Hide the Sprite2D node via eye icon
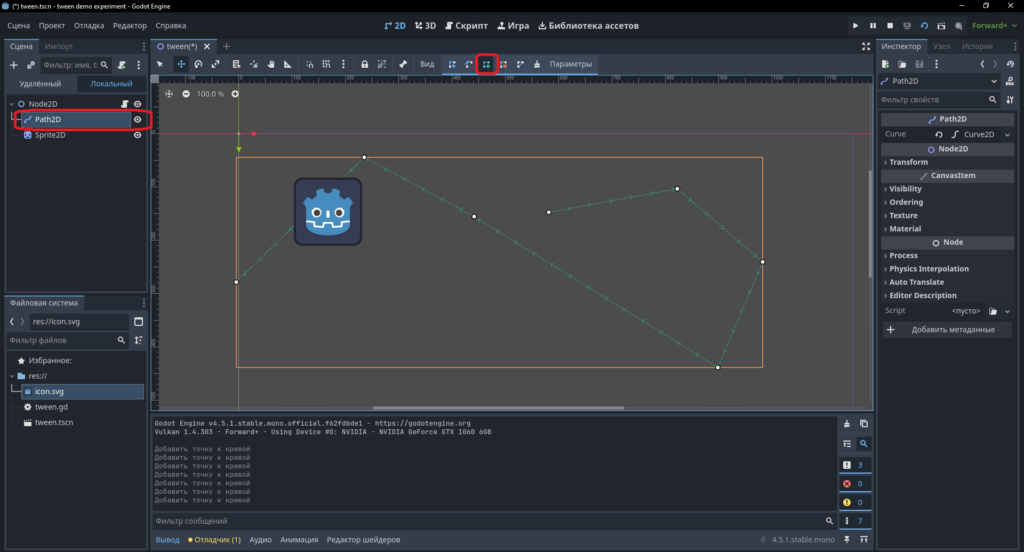This screenshot has height=552, width=1024. coord(138,135)
